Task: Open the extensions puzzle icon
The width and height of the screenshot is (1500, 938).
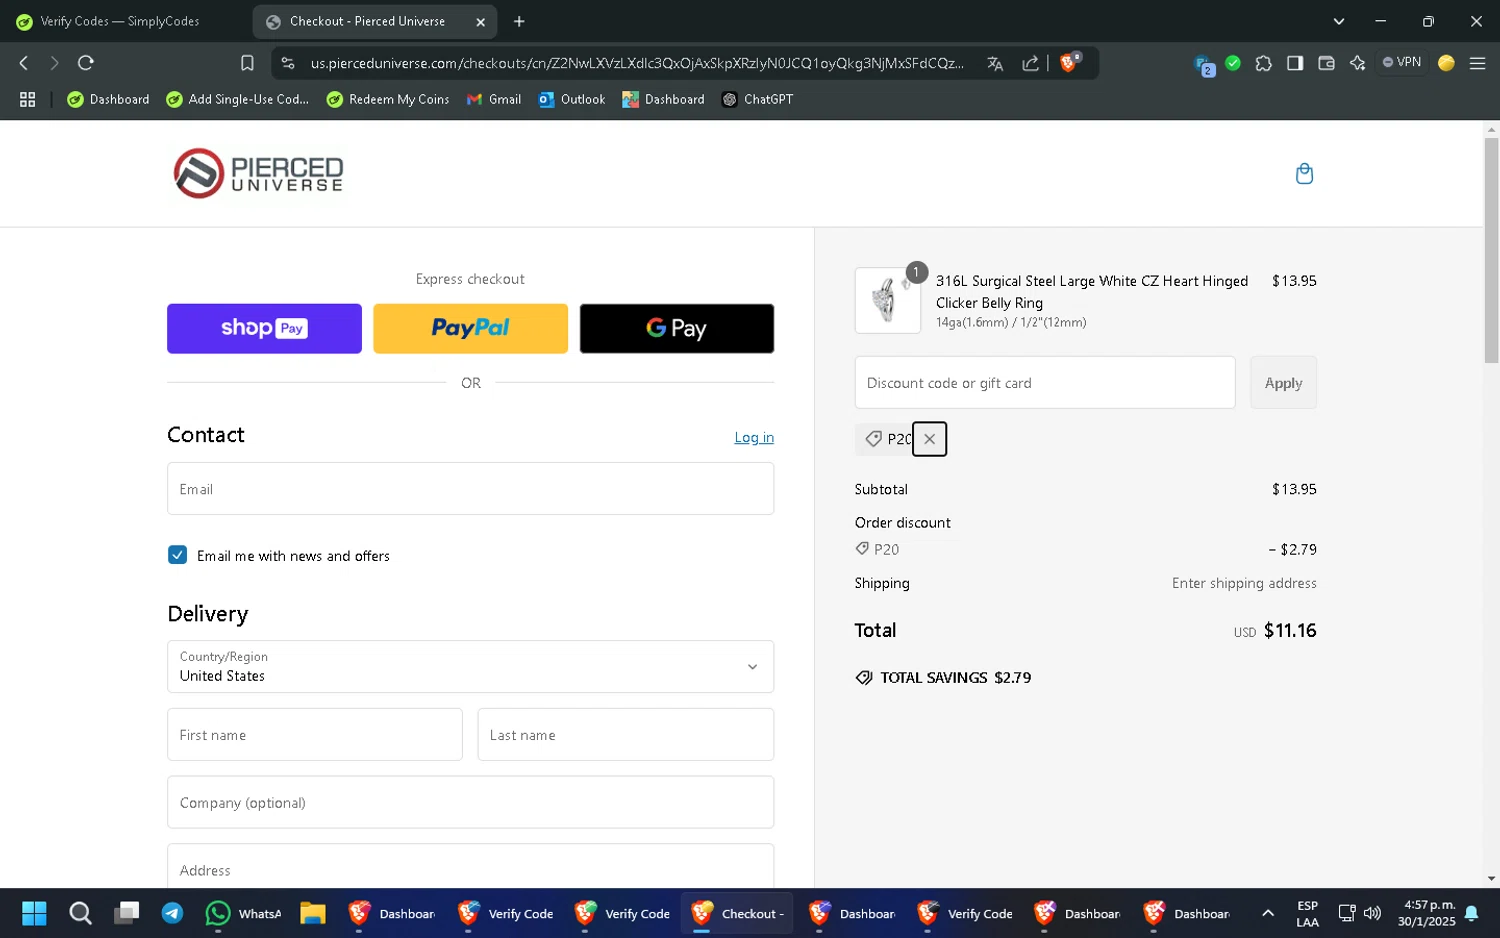Action: [x=1263, y=63]
